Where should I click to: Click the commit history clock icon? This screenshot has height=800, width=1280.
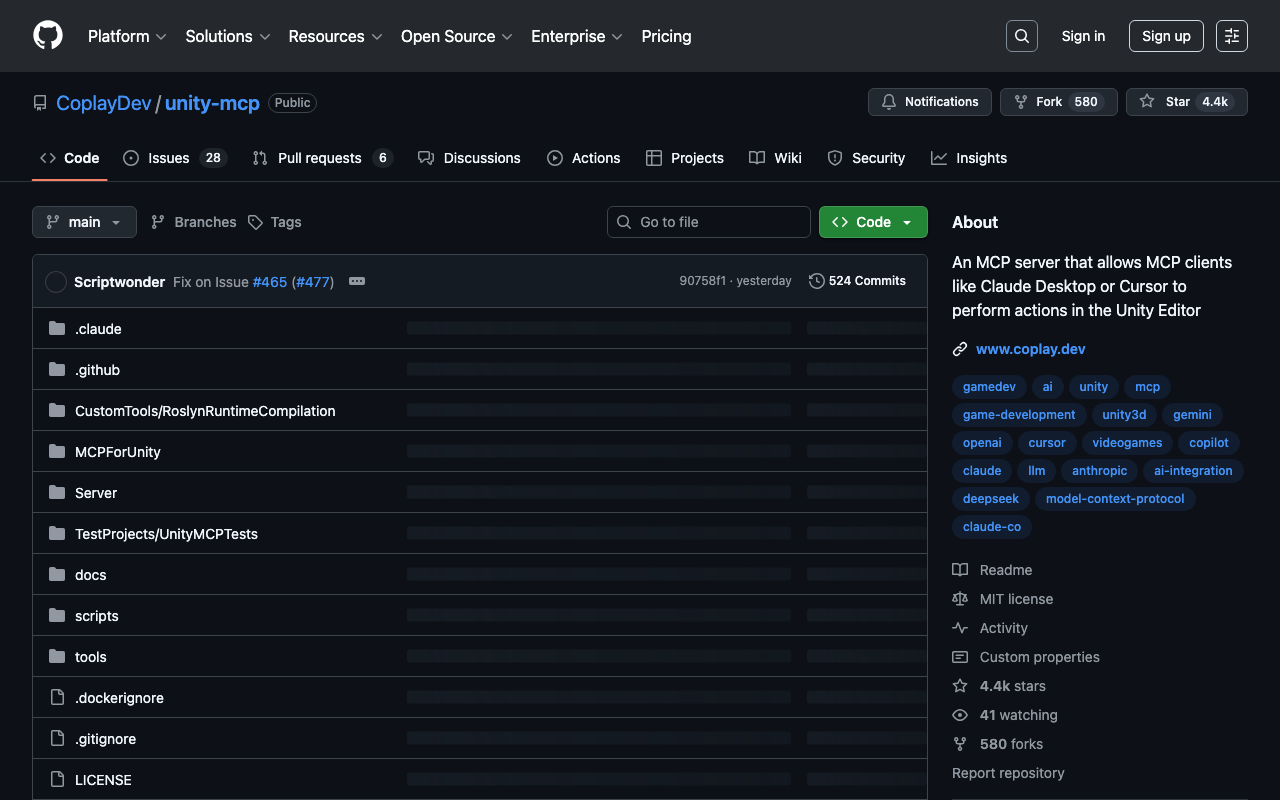pyautogui.click(x=817, y=281)
